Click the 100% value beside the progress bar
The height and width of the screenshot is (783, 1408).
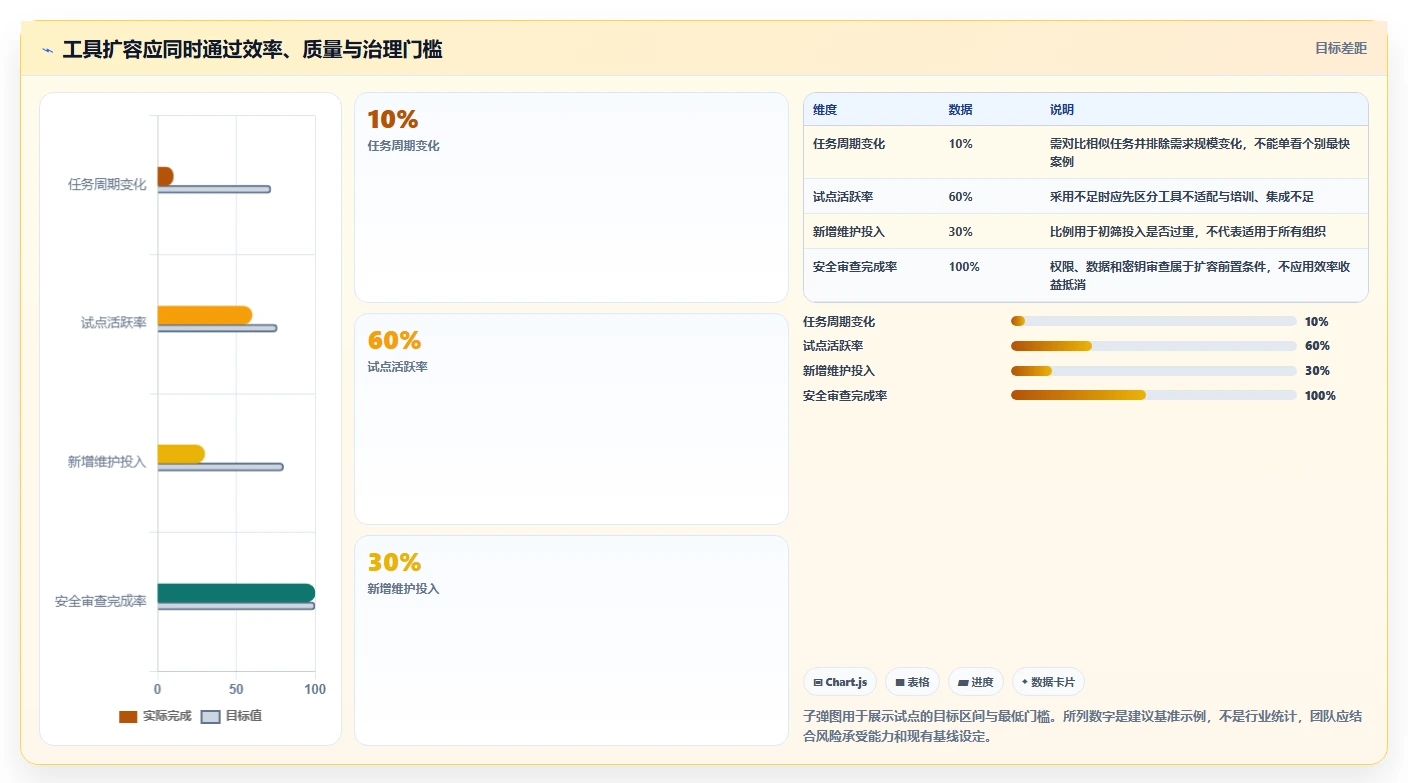(1320, 395)
